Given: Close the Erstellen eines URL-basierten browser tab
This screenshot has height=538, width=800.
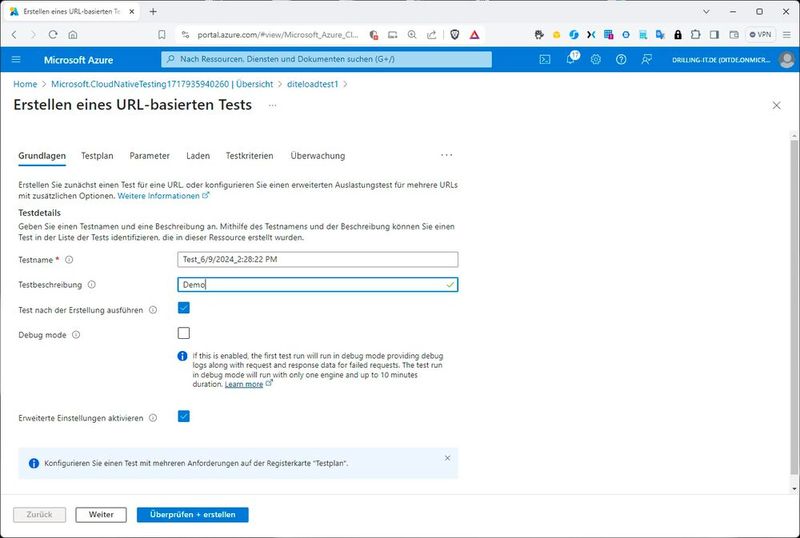Looking at the screenshot, I should [x=132, y=11].
